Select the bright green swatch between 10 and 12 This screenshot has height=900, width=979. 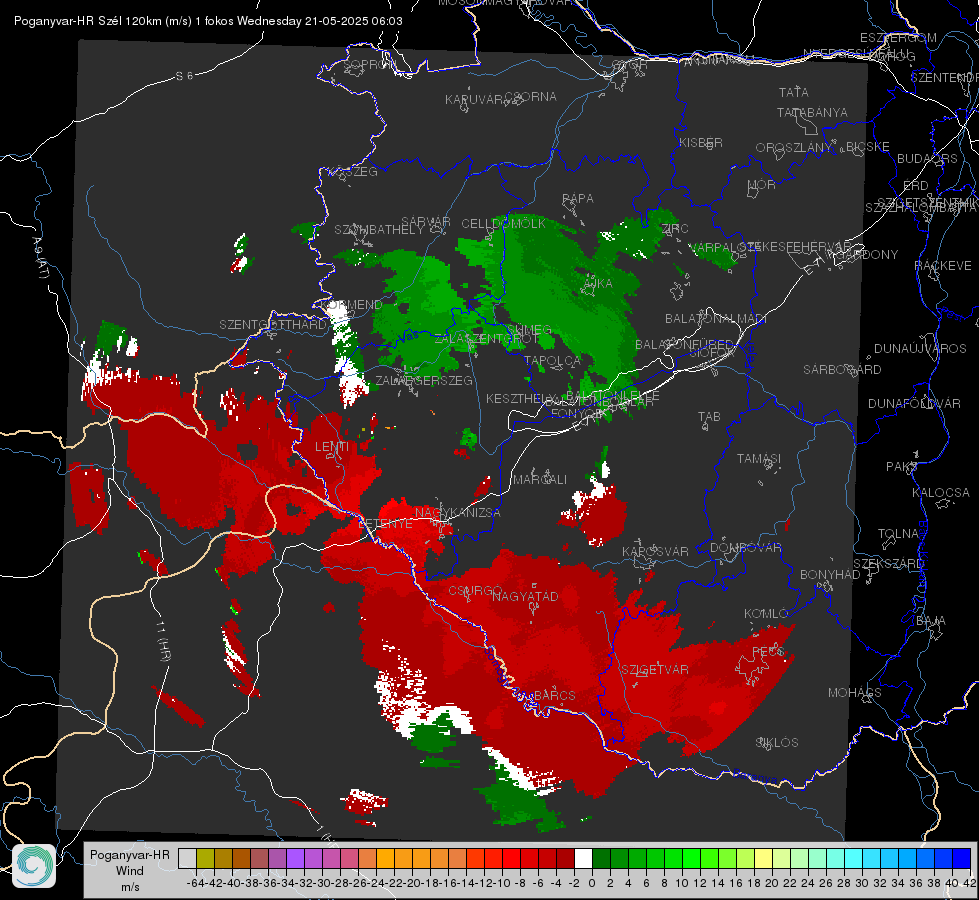pyautogui.click(x=691, y=858)
